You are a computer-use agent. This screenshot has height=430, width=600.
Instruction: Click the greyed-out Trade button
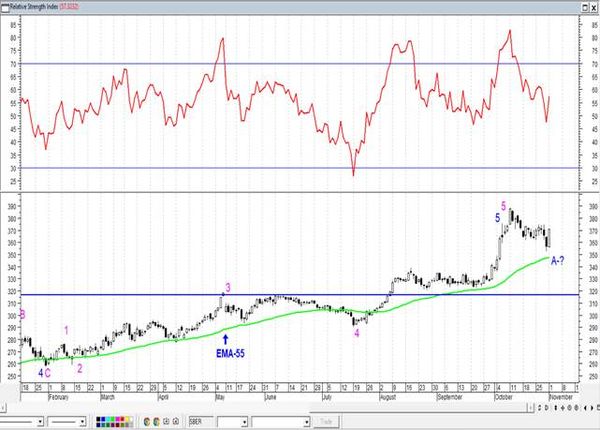(326, 422)
